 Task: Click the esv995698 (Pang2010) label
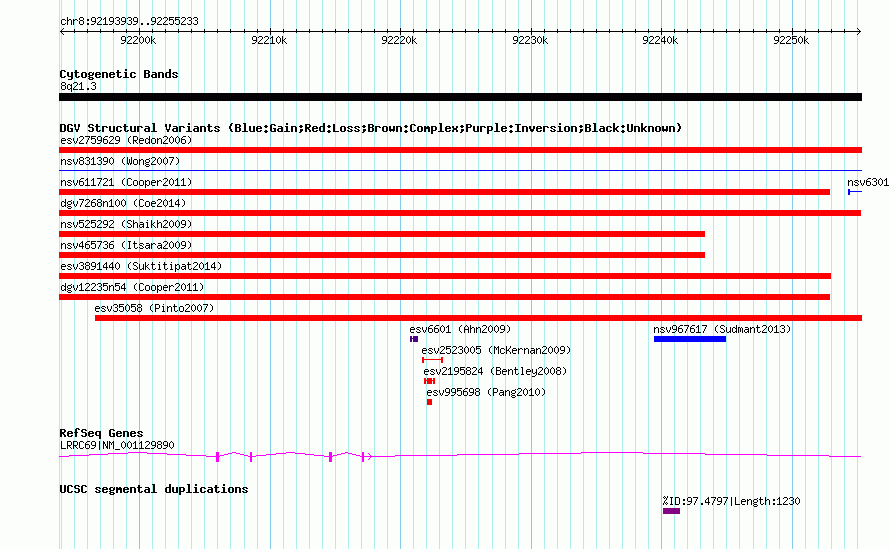pyautogui.click(x=486, y=392)
